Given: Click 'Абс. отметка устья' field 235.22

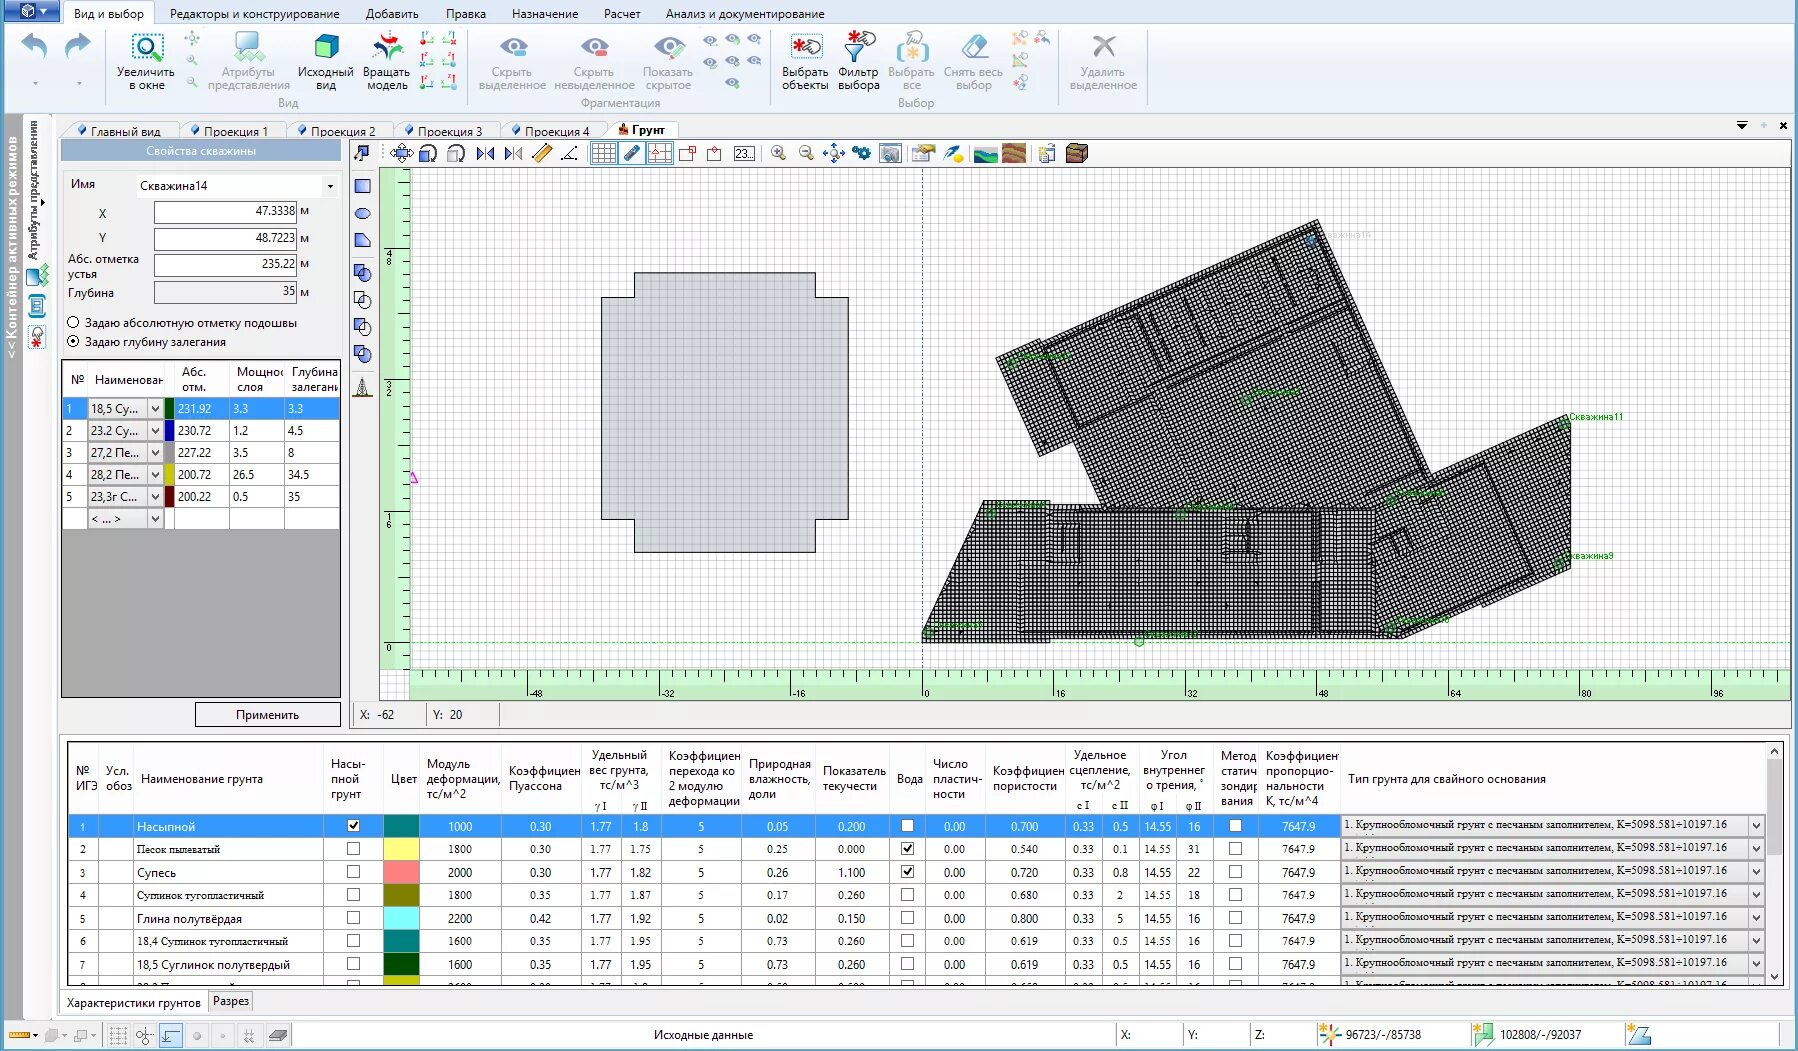Looking at the screenshot, I should point(226,265).
